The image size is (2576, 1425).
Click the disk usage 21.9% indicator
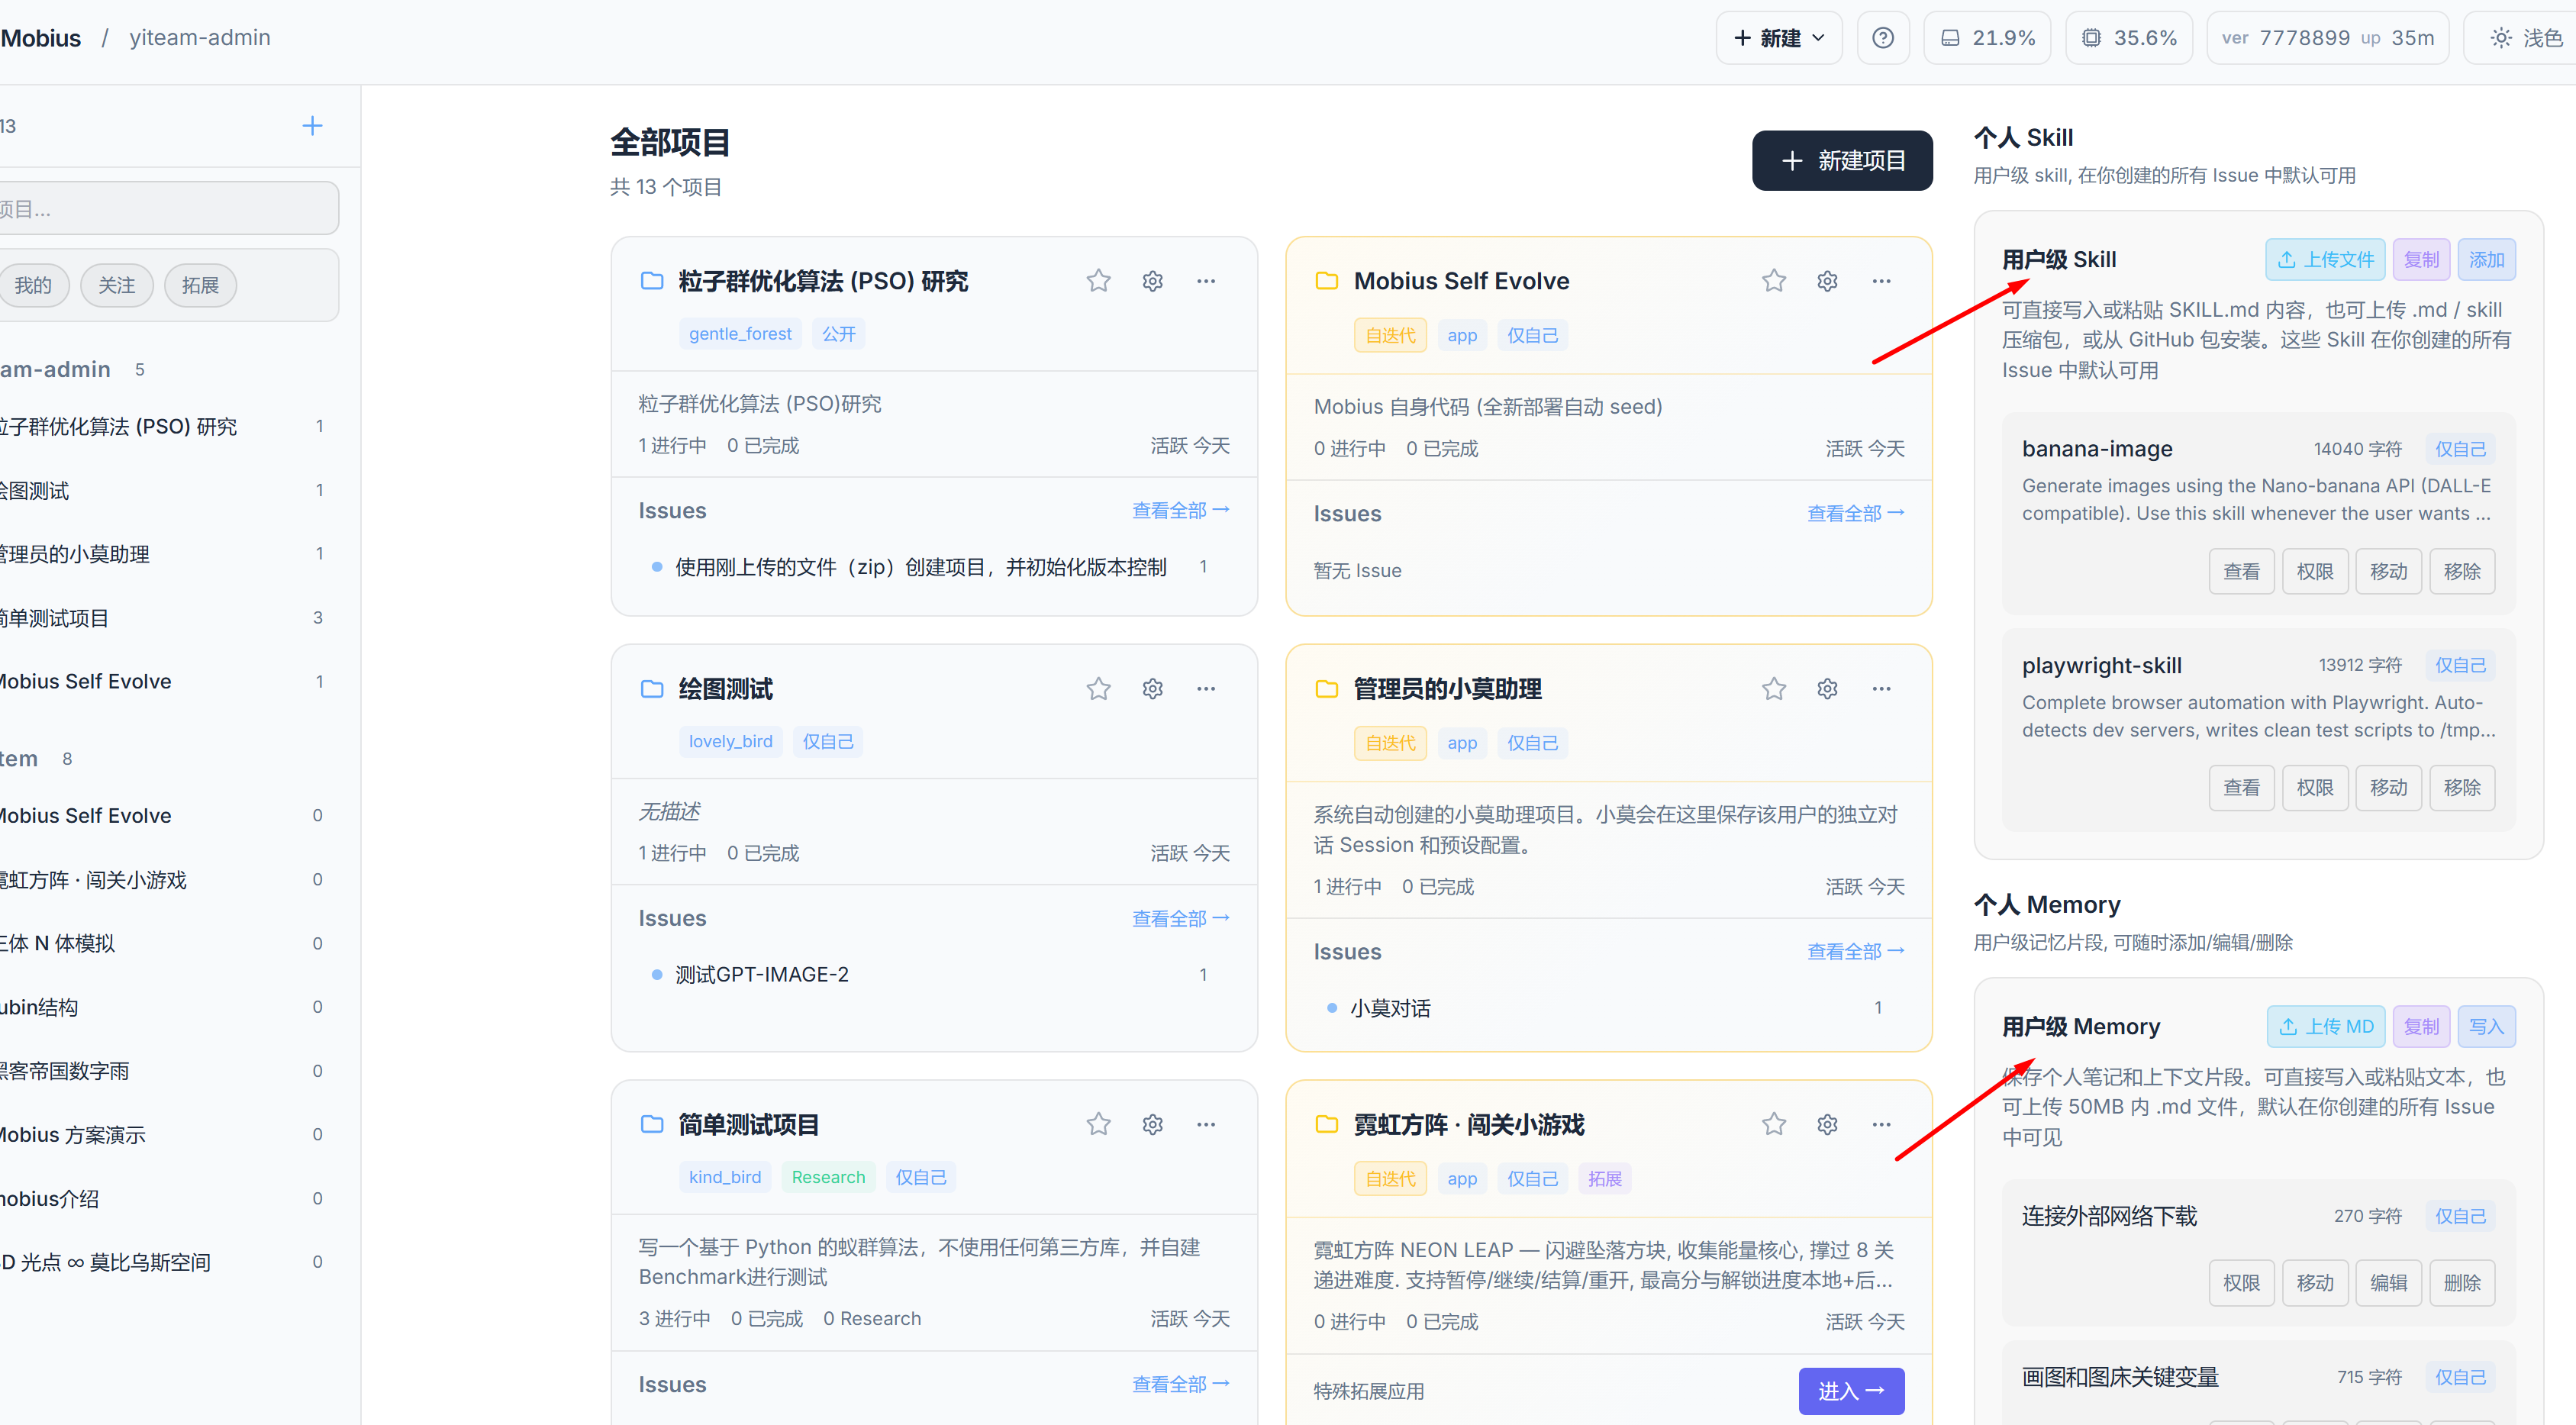pyautogui.click(x=1987, y=38)
